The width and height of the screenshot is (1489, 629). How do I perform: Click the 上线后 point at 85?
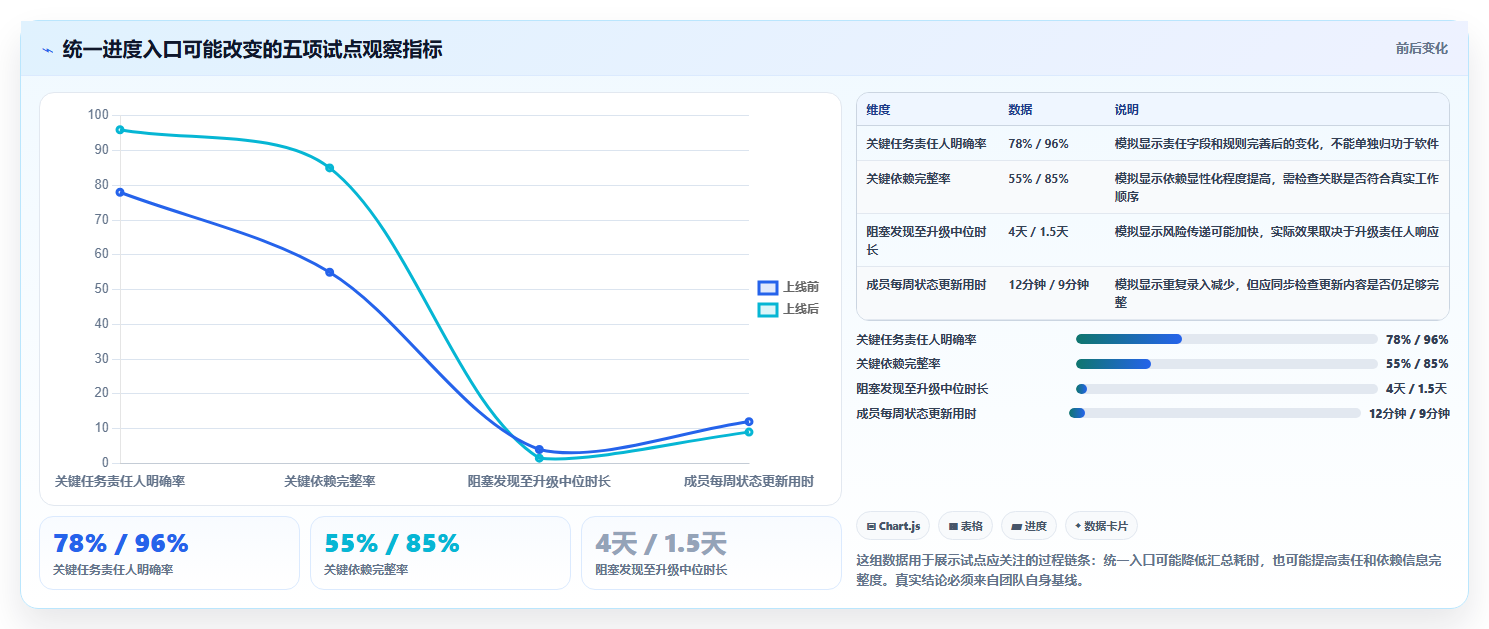tap(330, 168)
